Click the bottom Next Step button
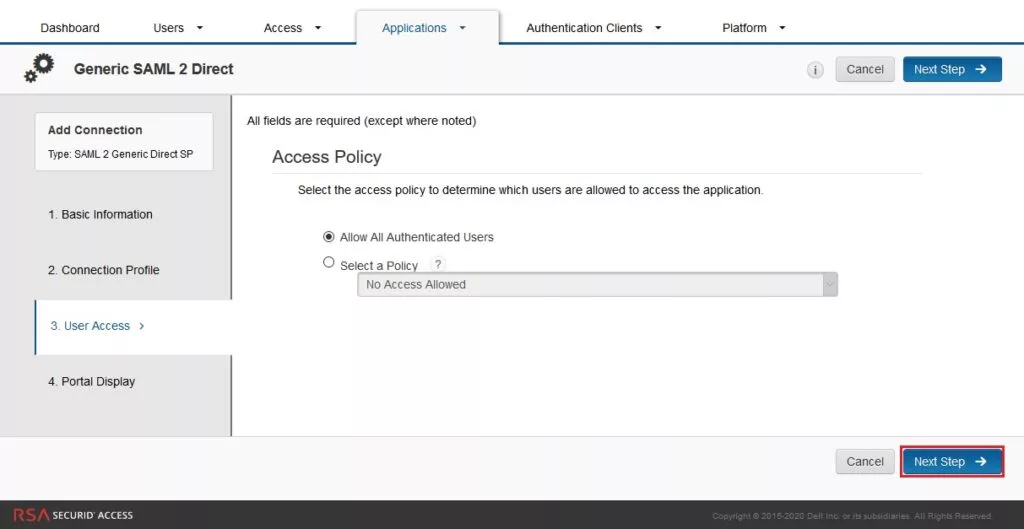 point(952,462)
